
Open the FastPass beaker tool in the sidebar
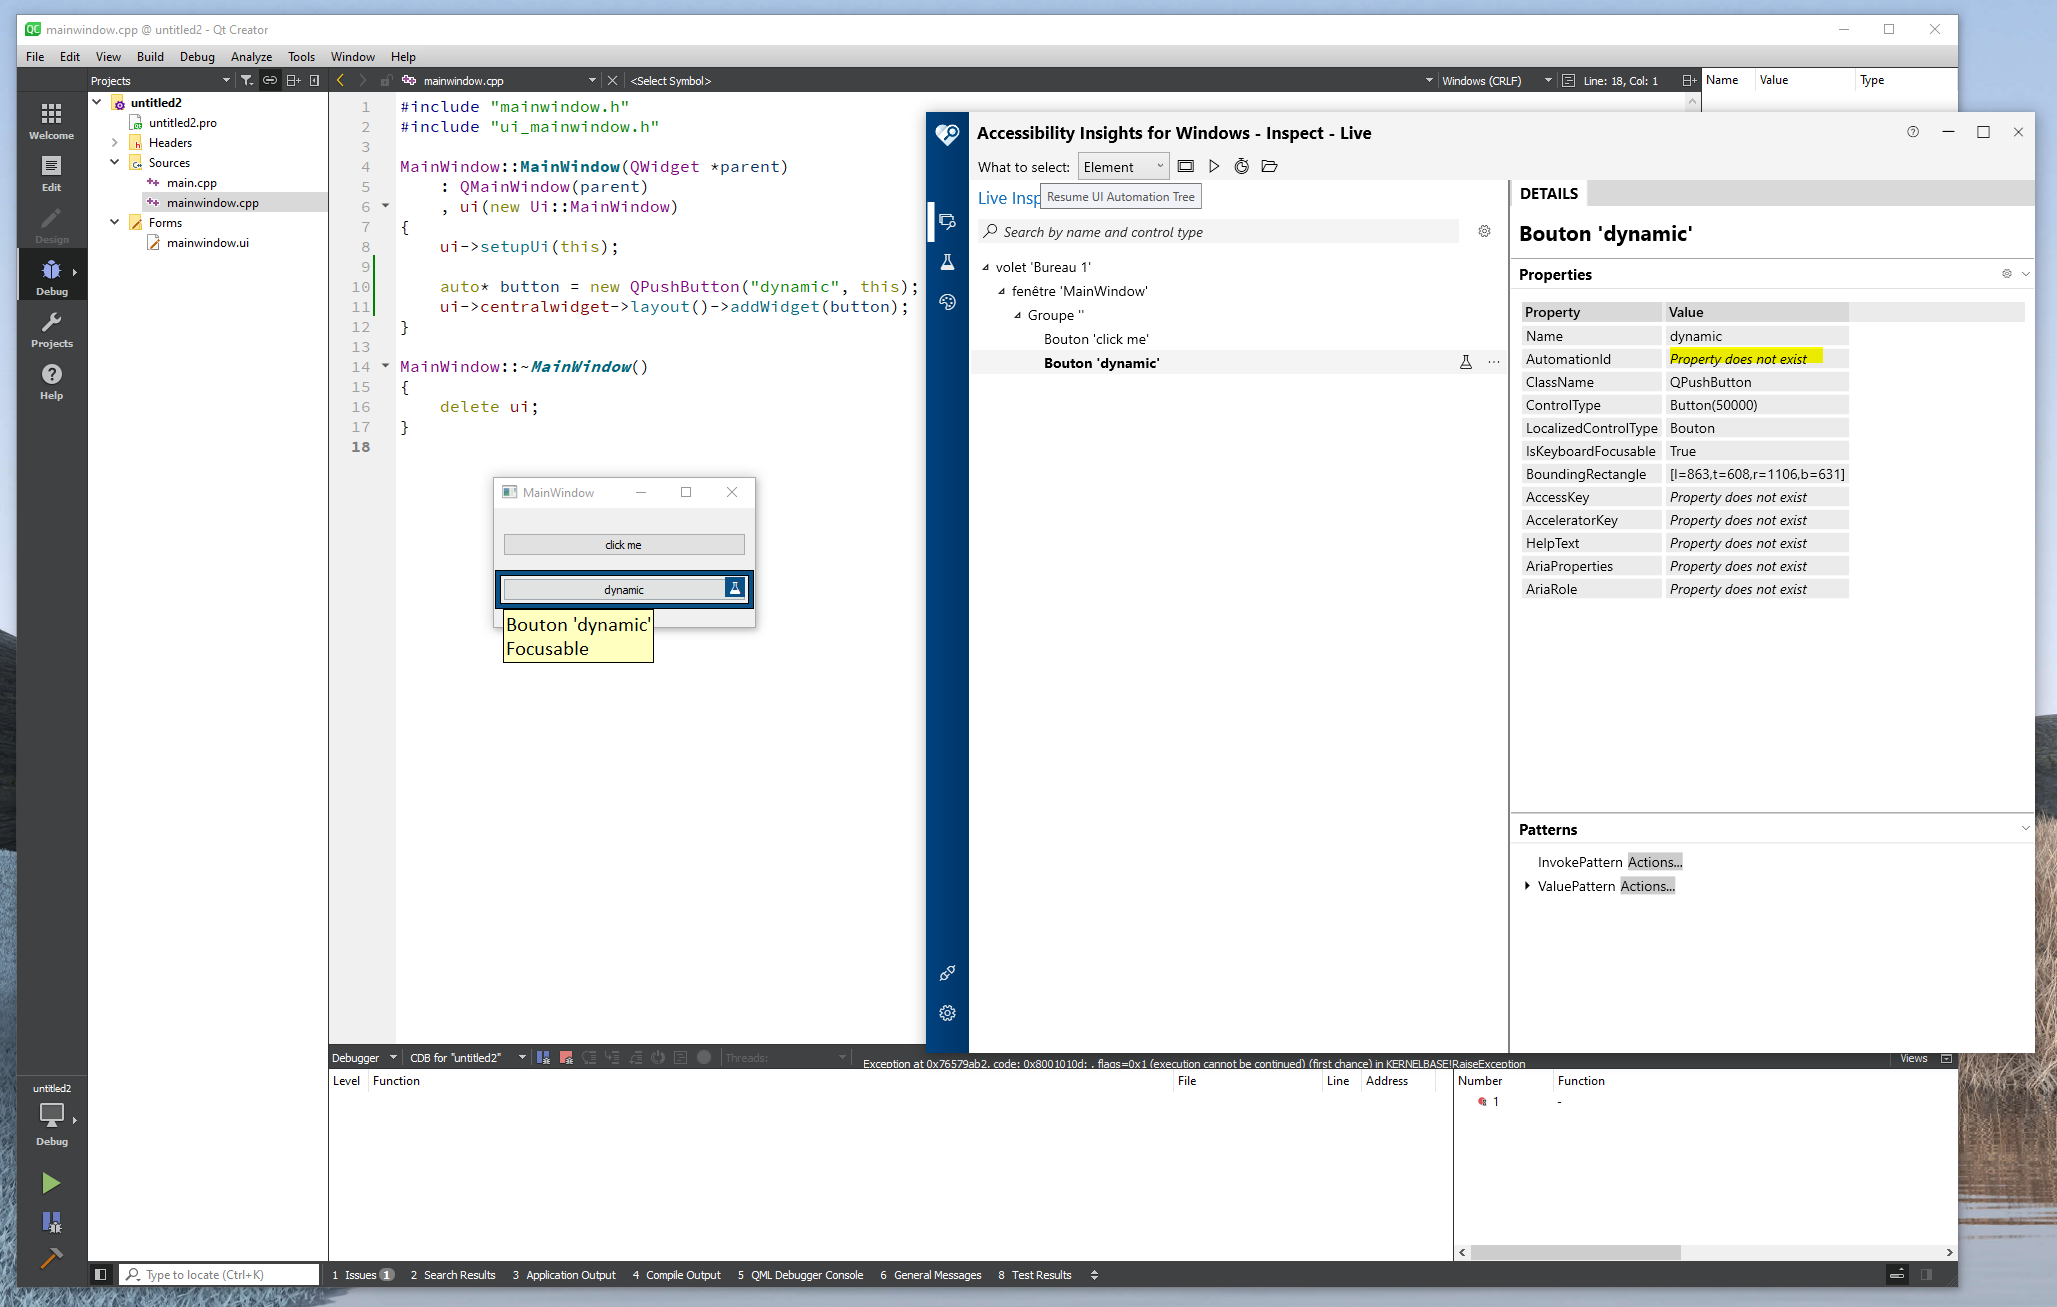click(947, 262)
